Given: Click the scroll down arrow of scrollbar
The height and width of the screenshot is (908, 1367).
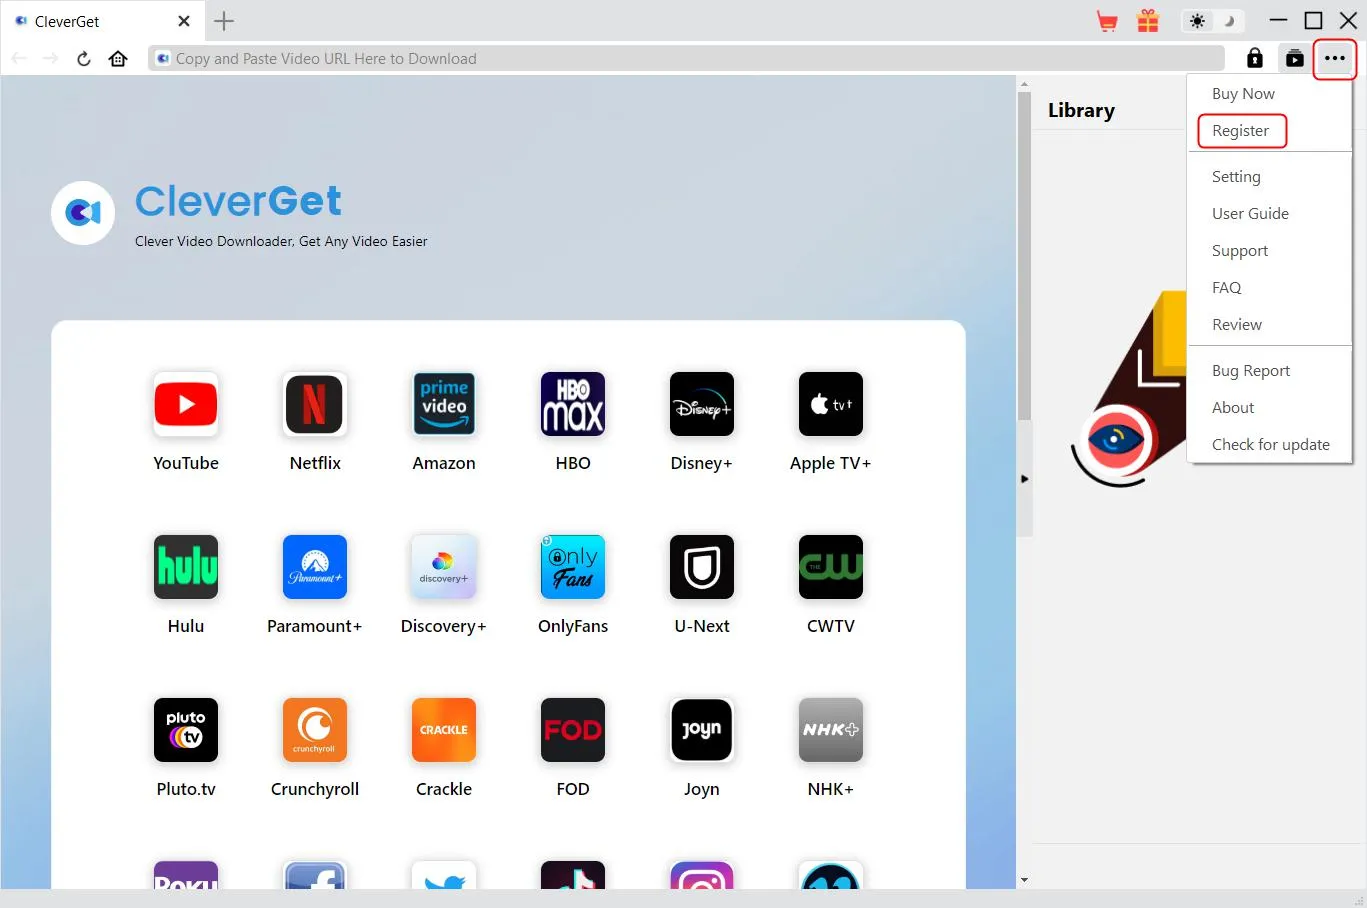Looking at the screenshot, I should coord(1024,880).
